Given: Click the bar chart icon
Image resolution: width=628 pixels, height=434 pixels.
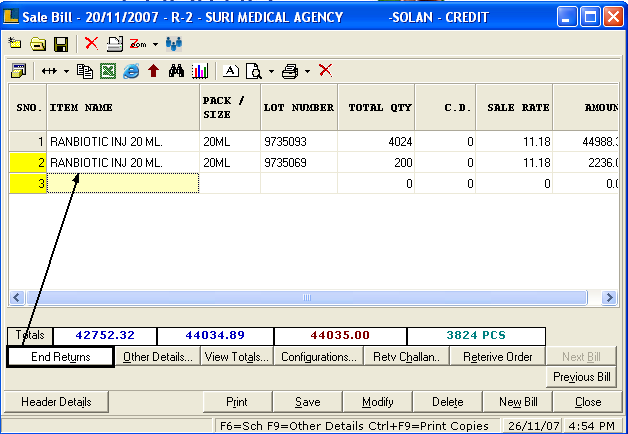Looking at the screenshot, I should [x=199, y=71].
